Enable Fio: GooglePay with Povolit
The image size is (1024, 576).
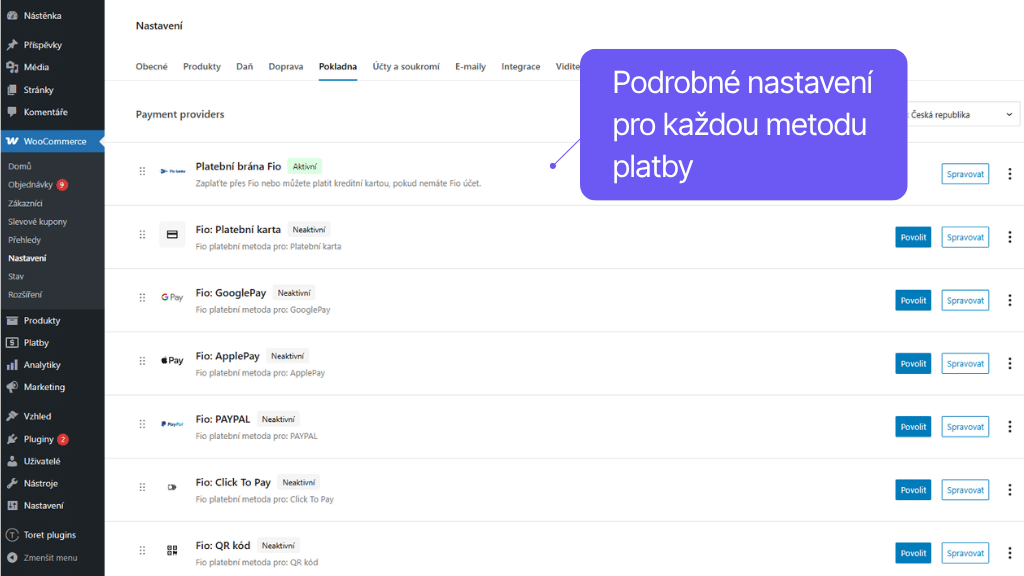(x=913, y=300)
